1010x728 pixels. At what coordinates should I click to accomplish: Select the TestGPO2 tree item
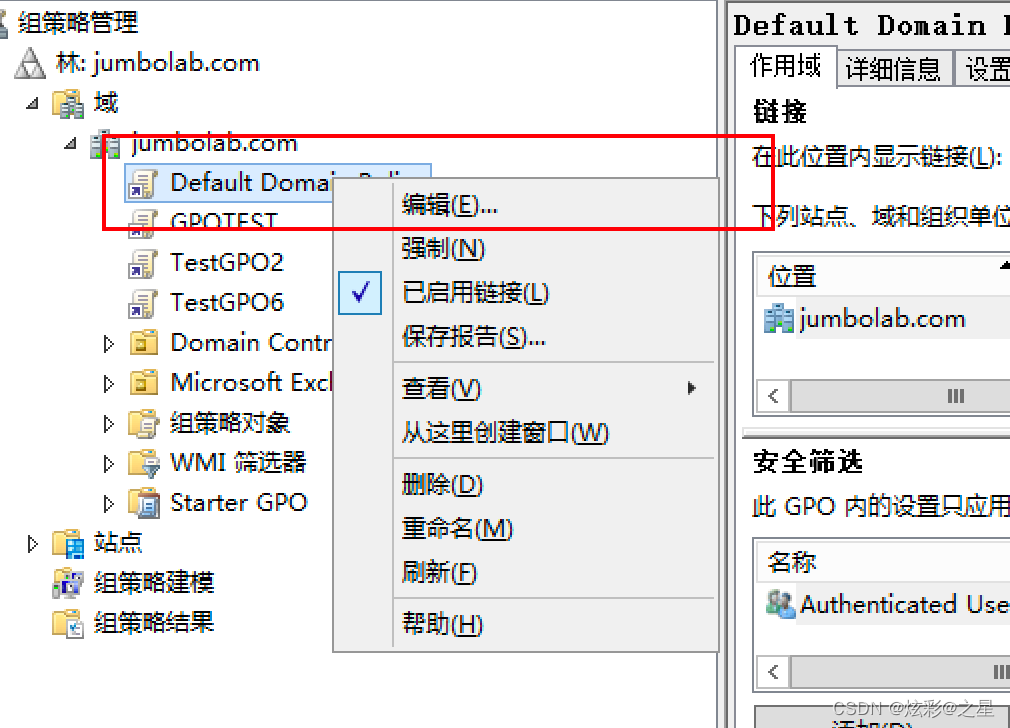click(227, 263)
